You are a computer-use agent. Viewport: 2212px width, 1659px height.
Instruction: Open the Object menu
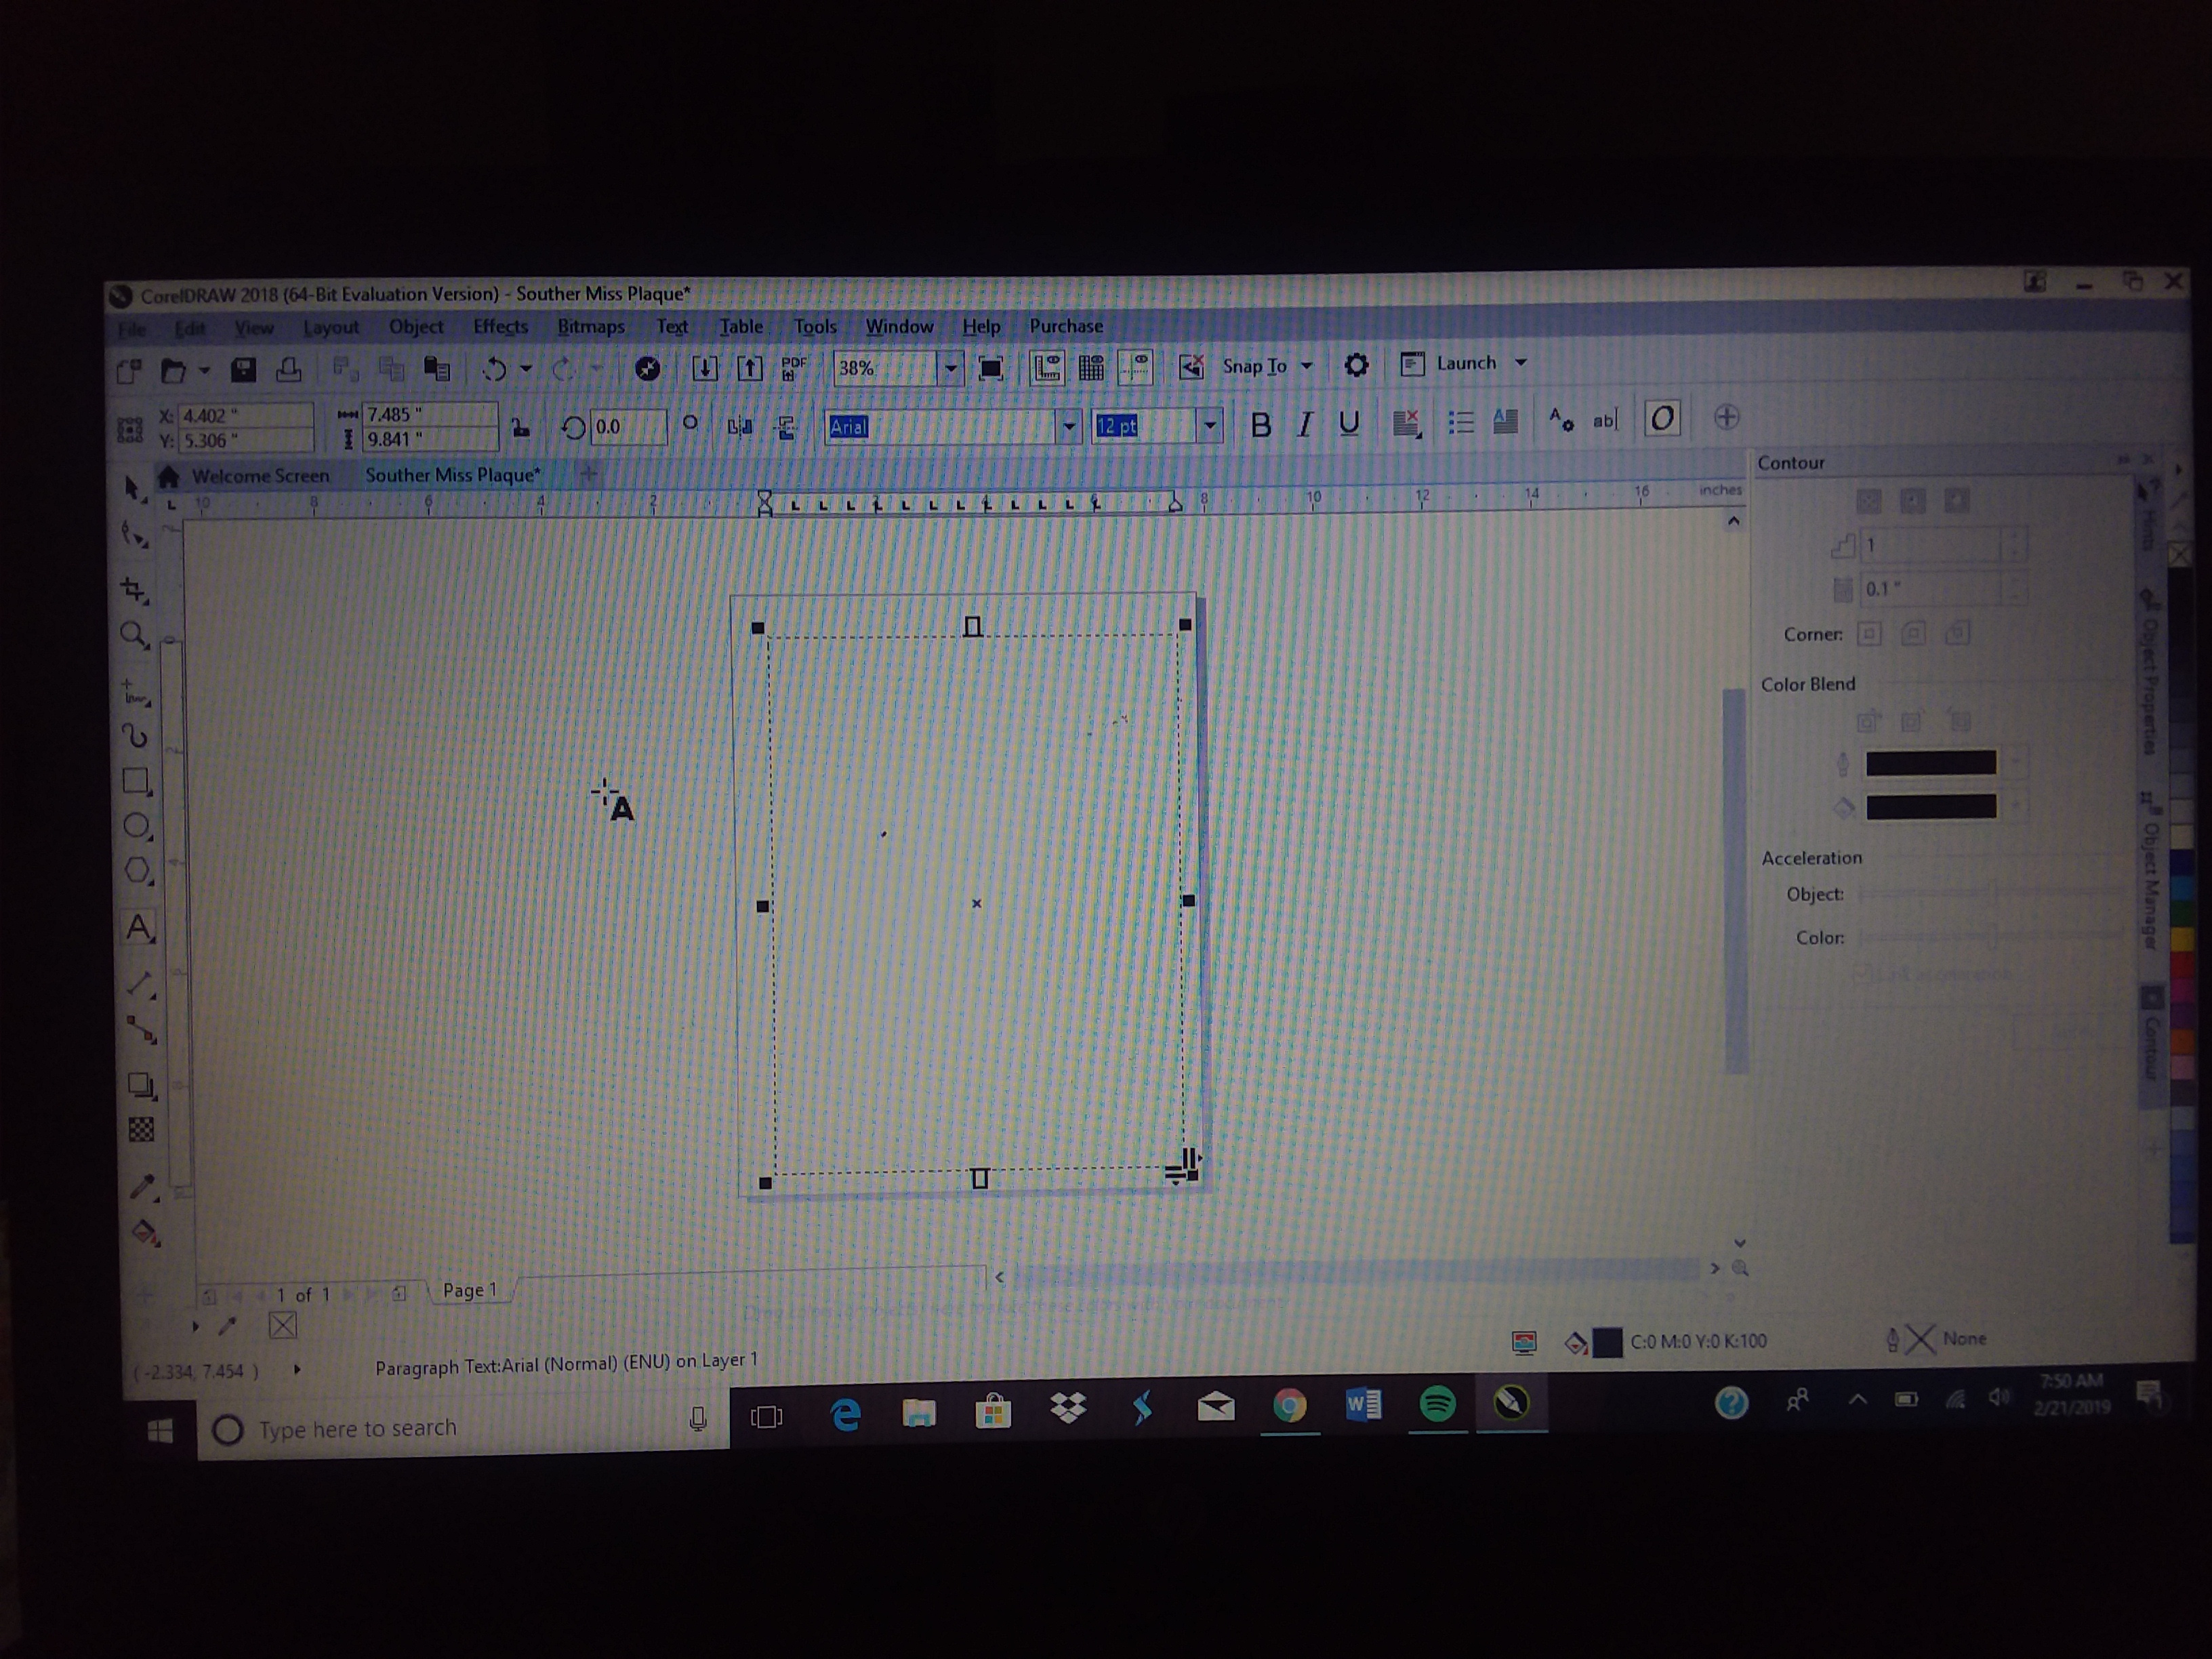416,327
